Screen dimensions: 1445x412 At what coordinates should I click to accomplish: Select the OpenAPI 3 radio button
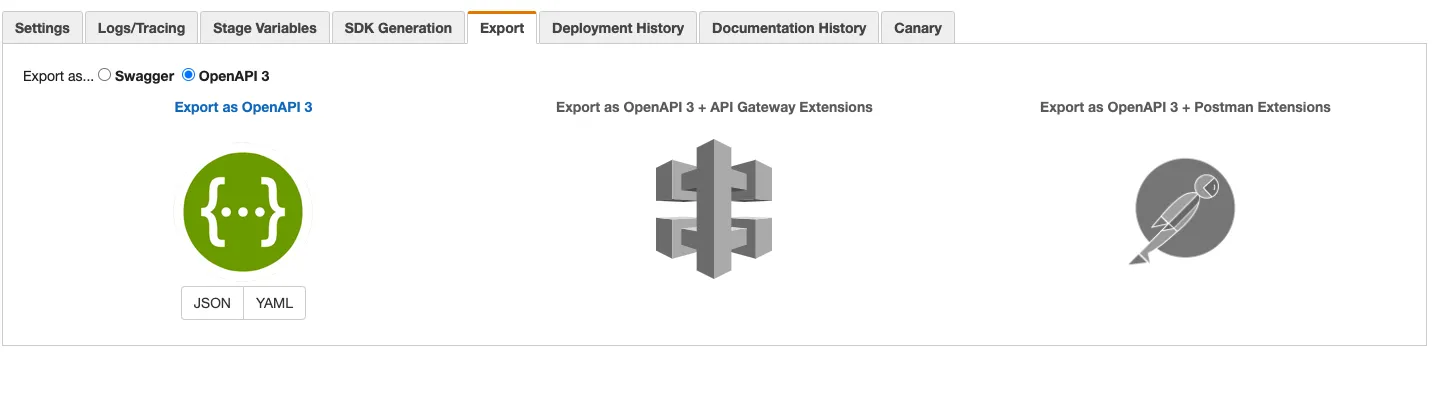[x=188, y=75]
